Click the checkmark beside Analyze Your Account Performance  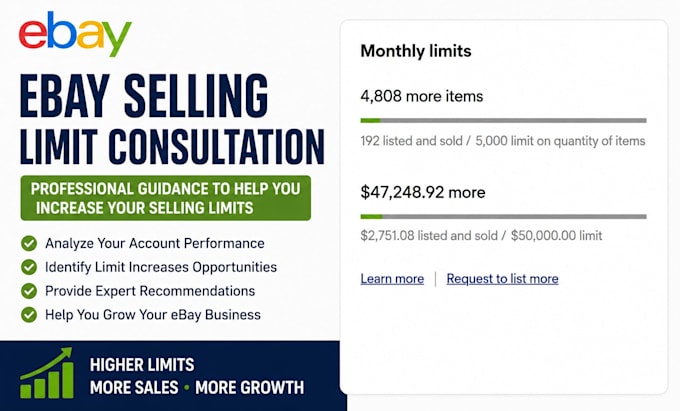coord(29,243)
